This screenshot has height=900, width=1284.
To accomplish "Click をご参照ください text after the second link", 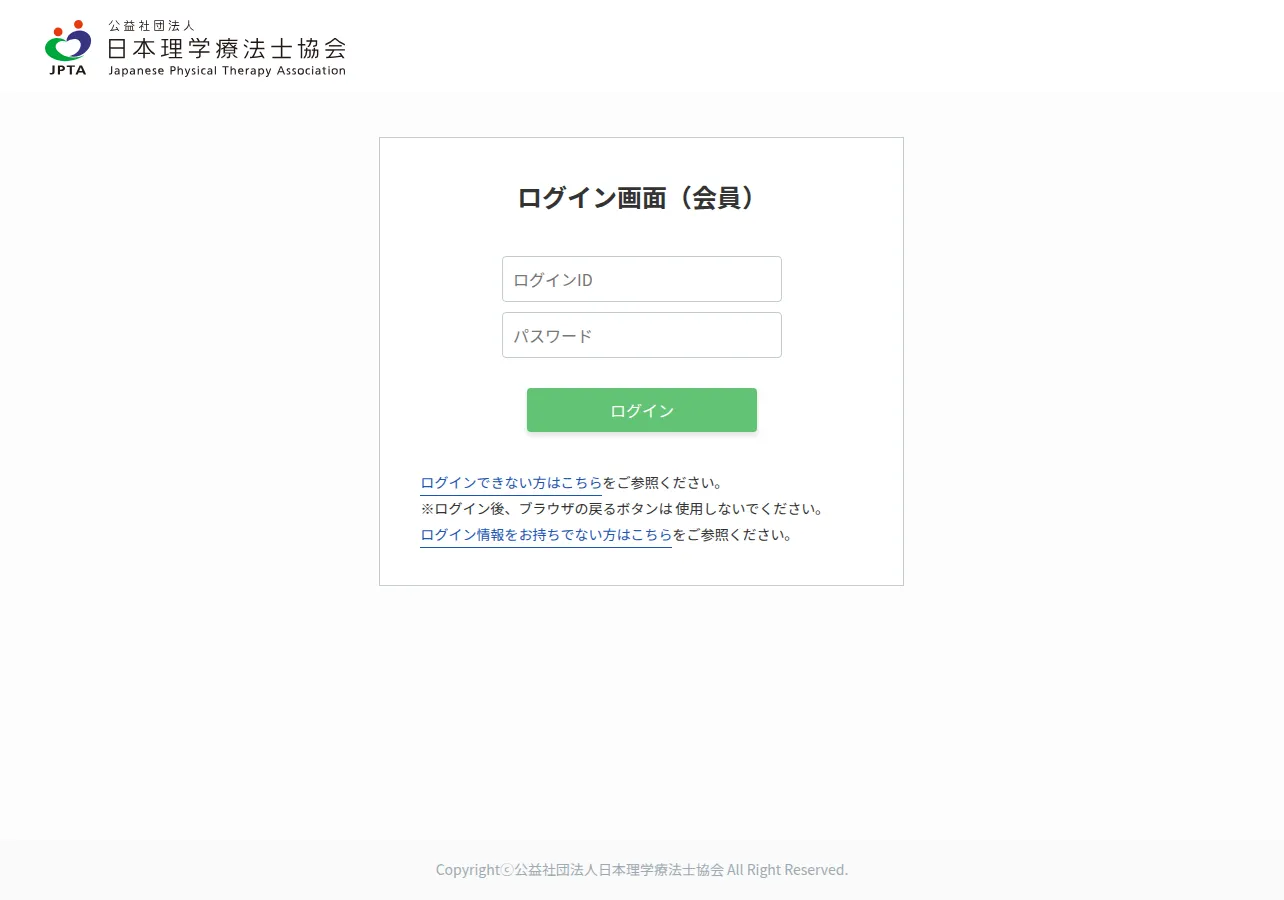I will tap(732, 535).
